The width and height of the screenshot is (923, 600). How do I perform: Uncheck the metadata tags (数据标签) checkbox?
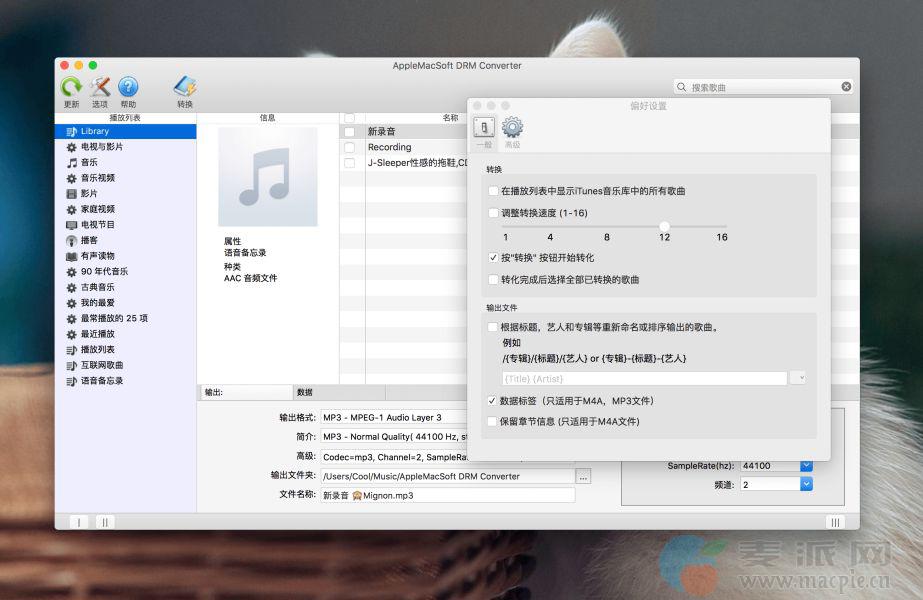click(493, 400)
